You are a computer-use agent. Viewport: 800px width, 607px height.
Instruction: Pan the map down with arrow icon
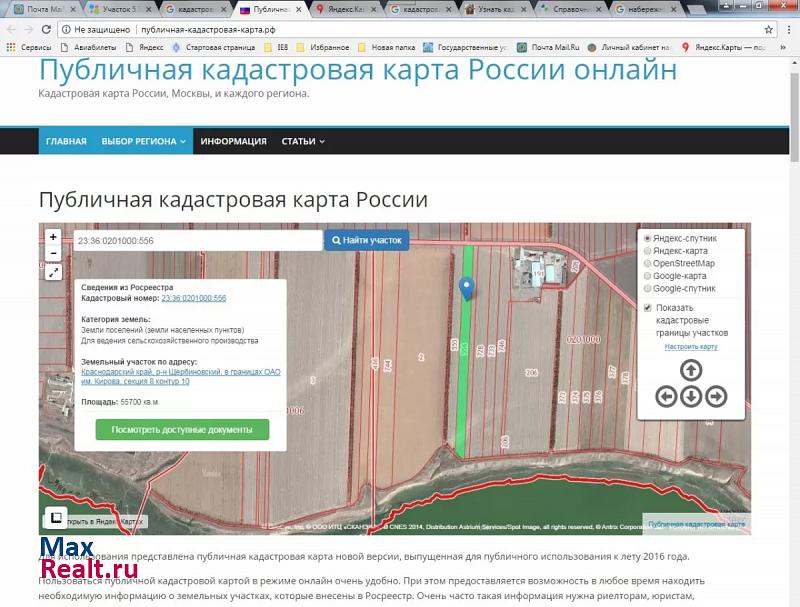(691, 396)
